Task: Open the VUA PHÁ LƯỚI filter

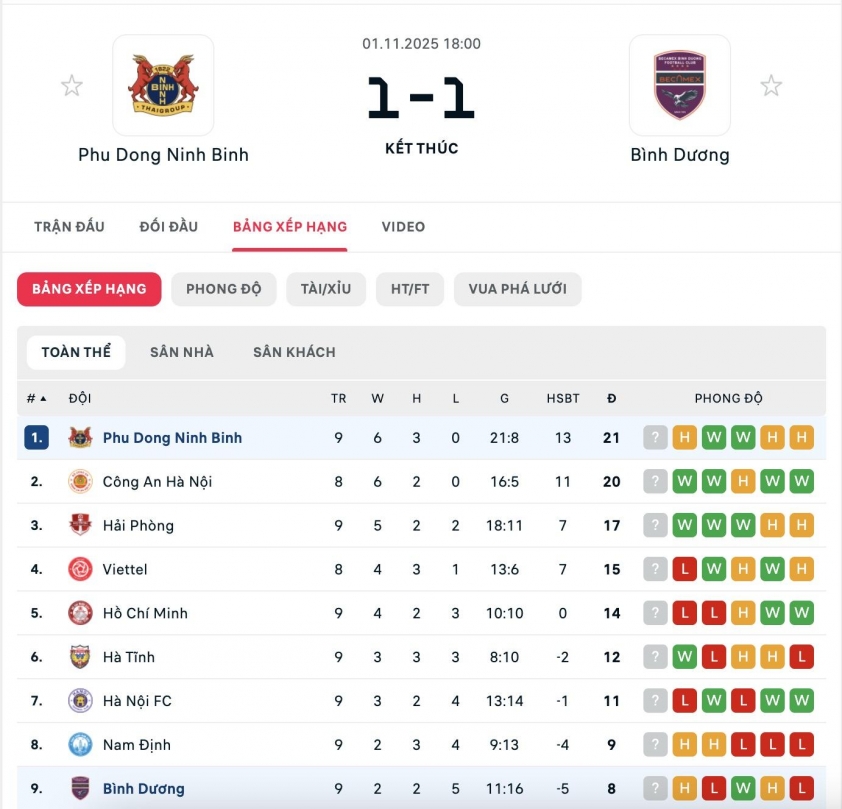Action: [518, 289]
